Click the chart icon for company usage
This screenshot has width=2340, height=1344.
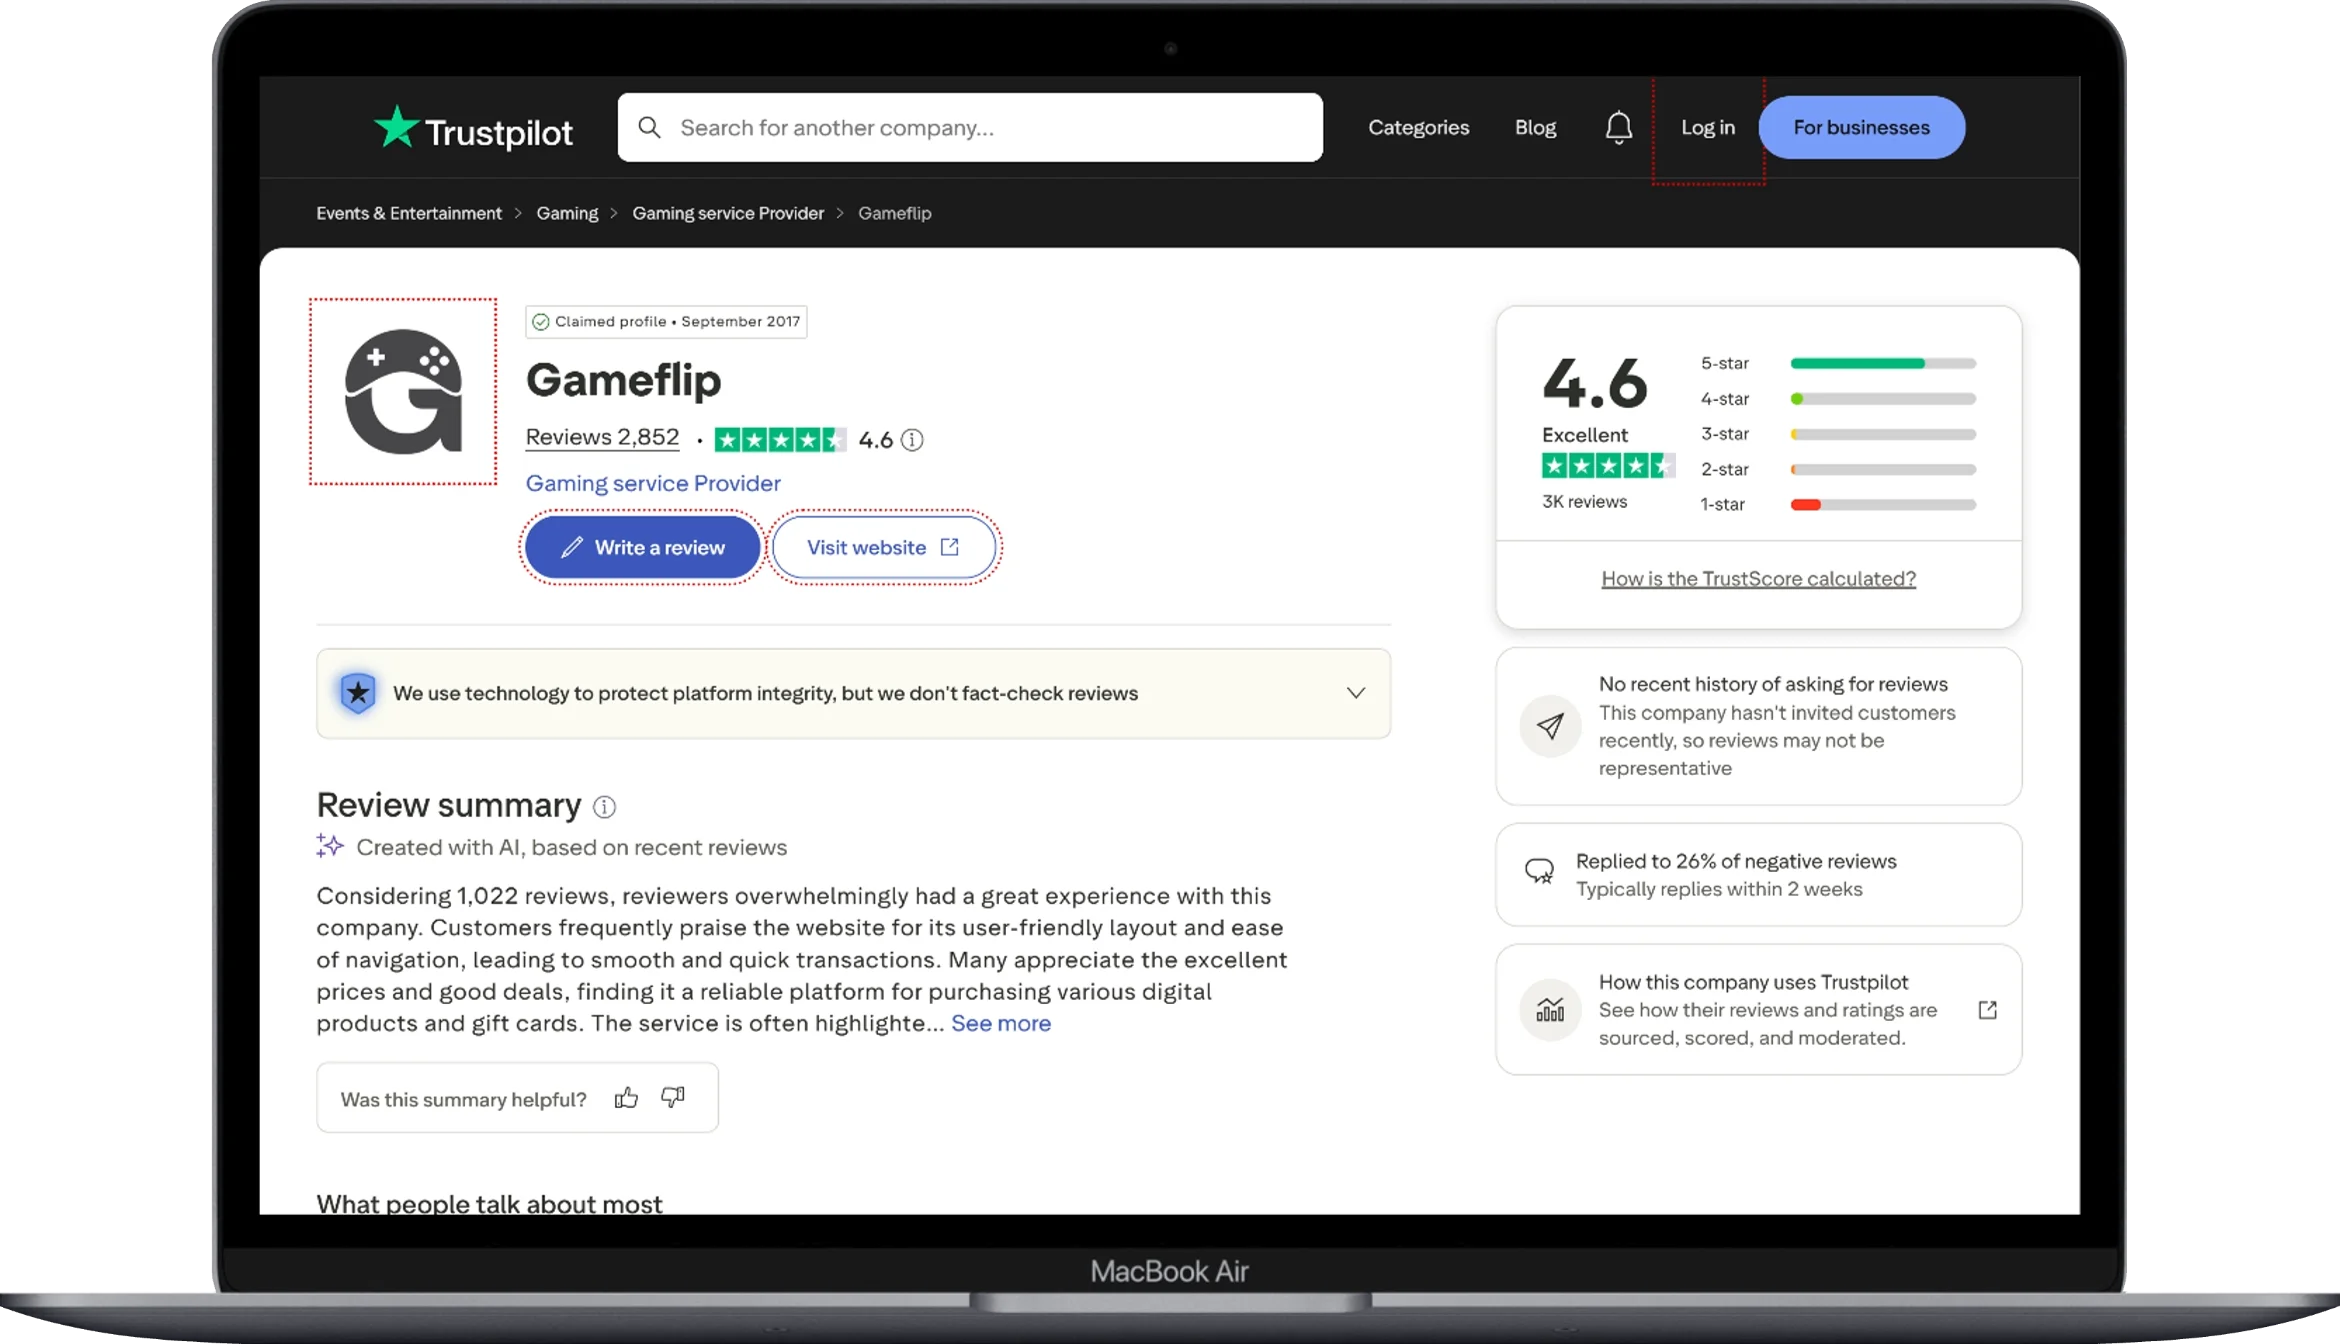(1550, 1010)
